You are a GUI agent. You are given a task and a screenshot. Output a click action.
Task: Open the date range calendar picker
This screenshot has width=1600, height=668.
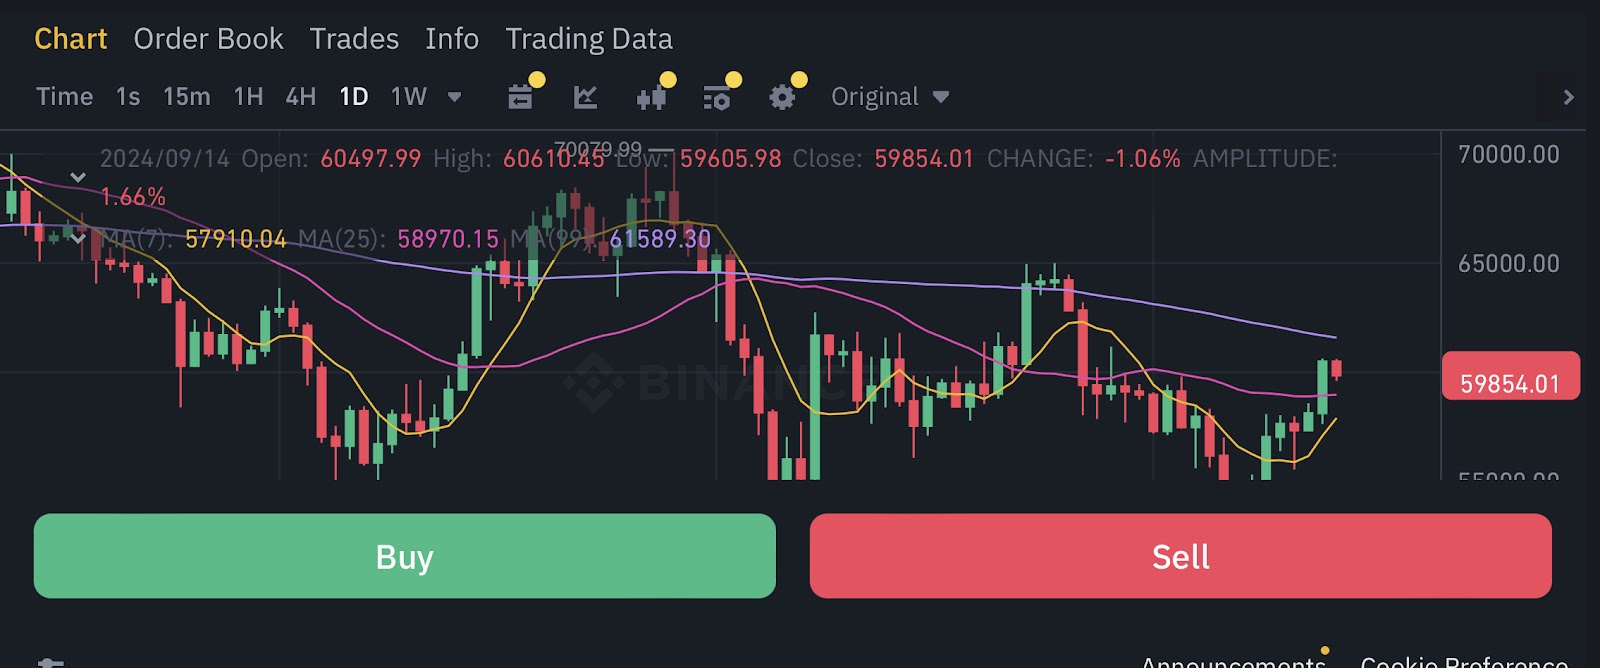[519, 96]
